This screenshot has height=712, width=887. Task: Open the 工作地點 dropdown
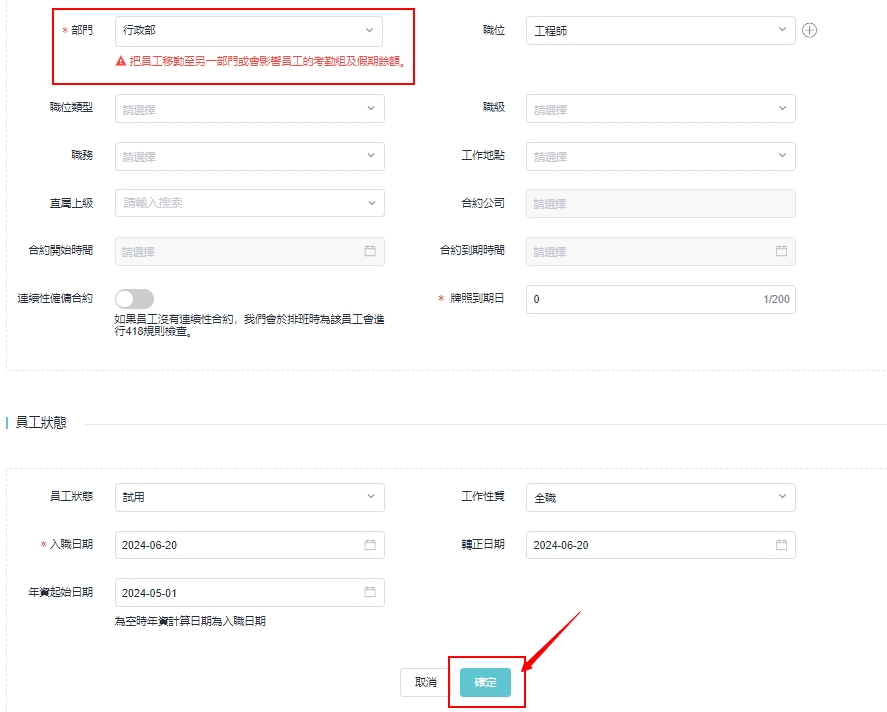click(x=660, y=156)
